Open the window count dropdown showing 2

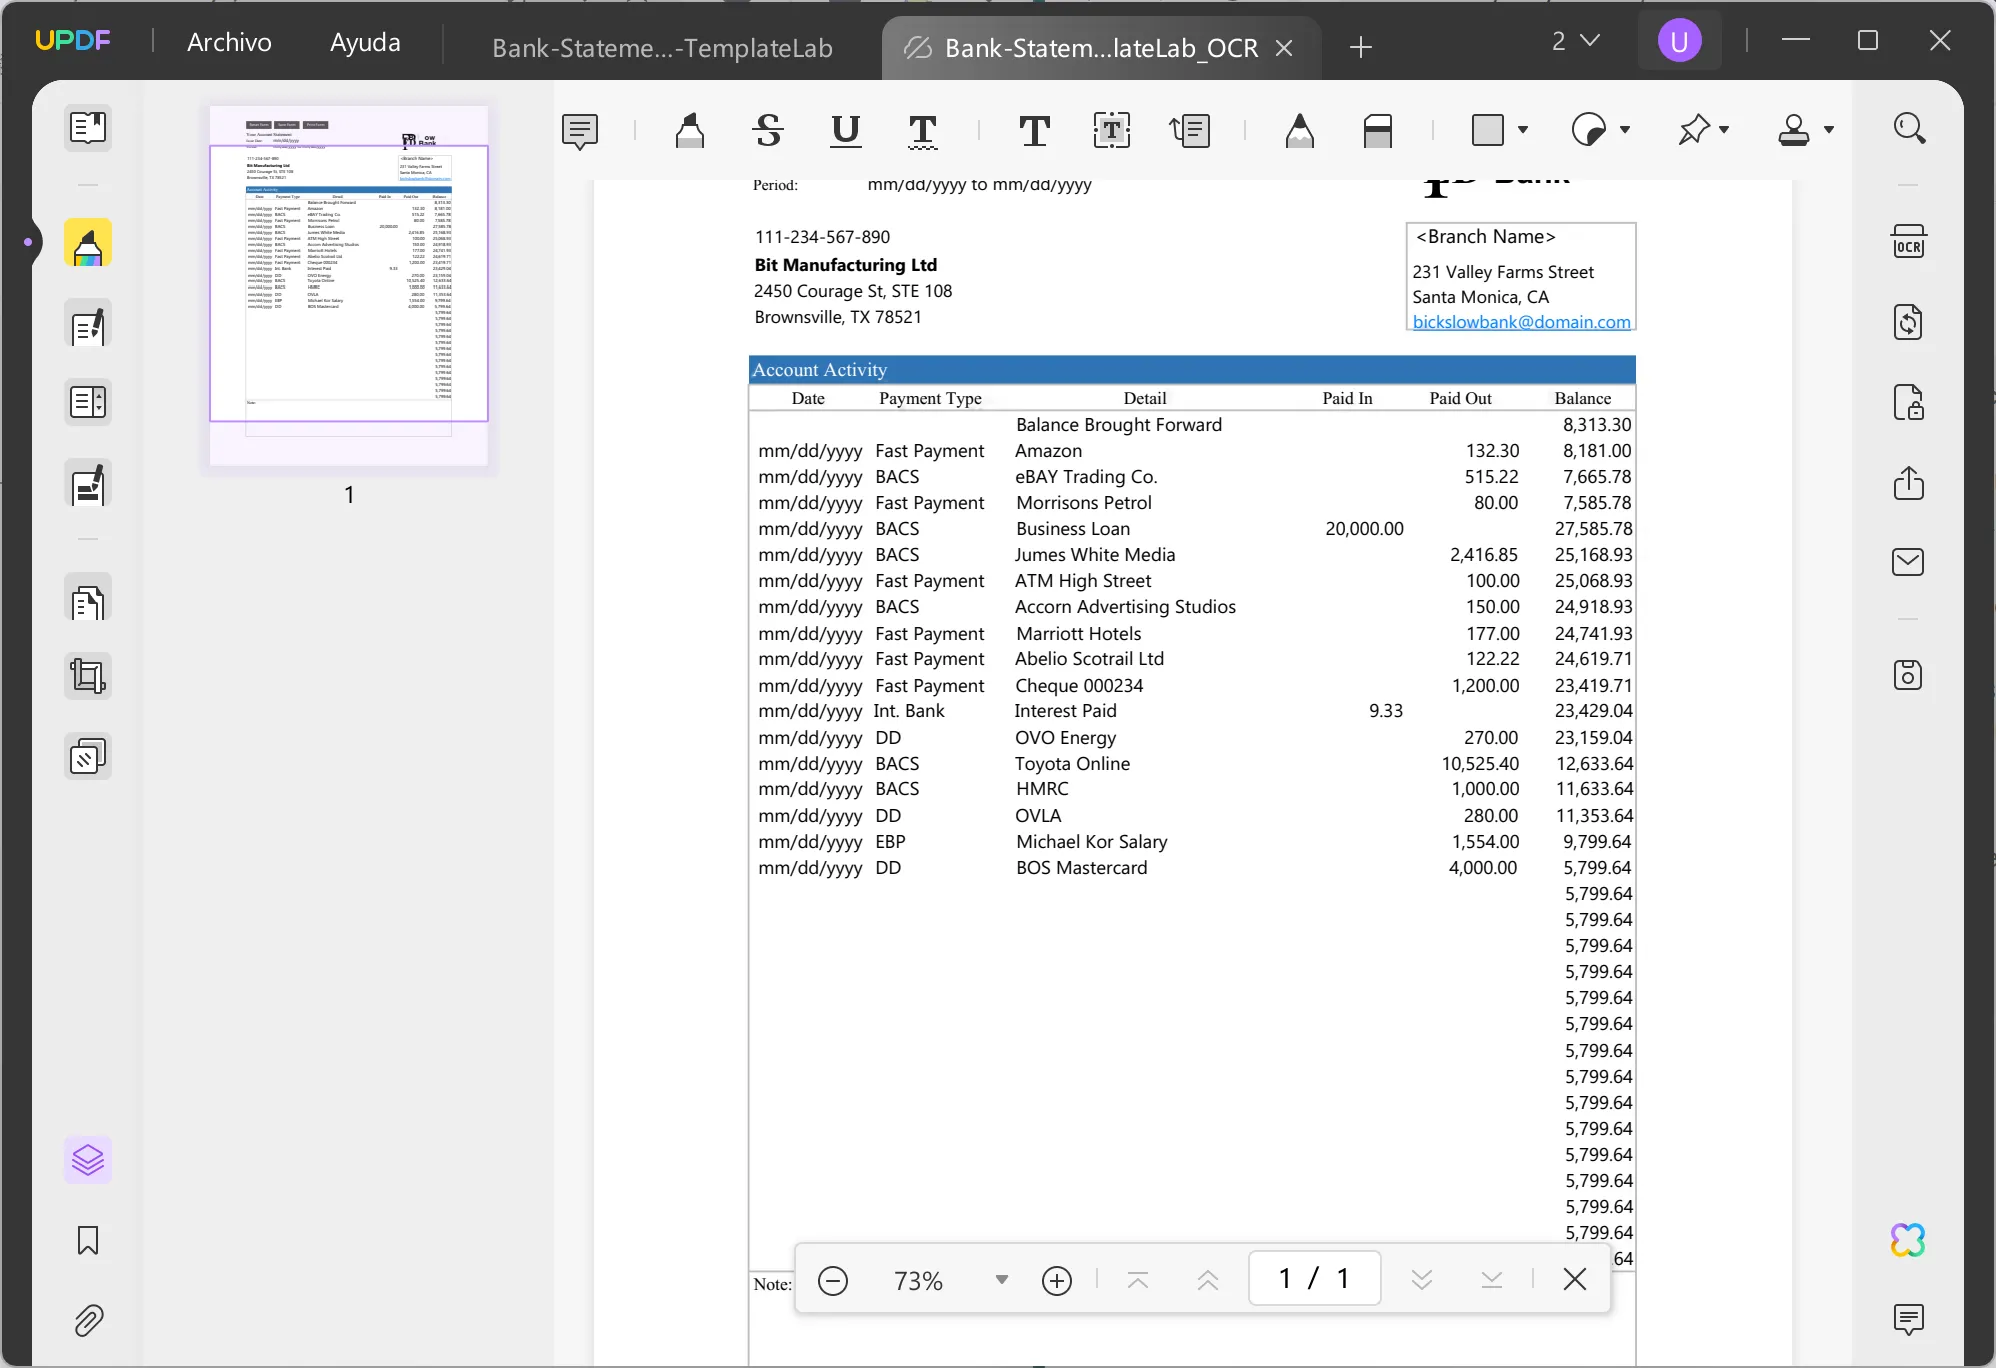coord(1575,41)
